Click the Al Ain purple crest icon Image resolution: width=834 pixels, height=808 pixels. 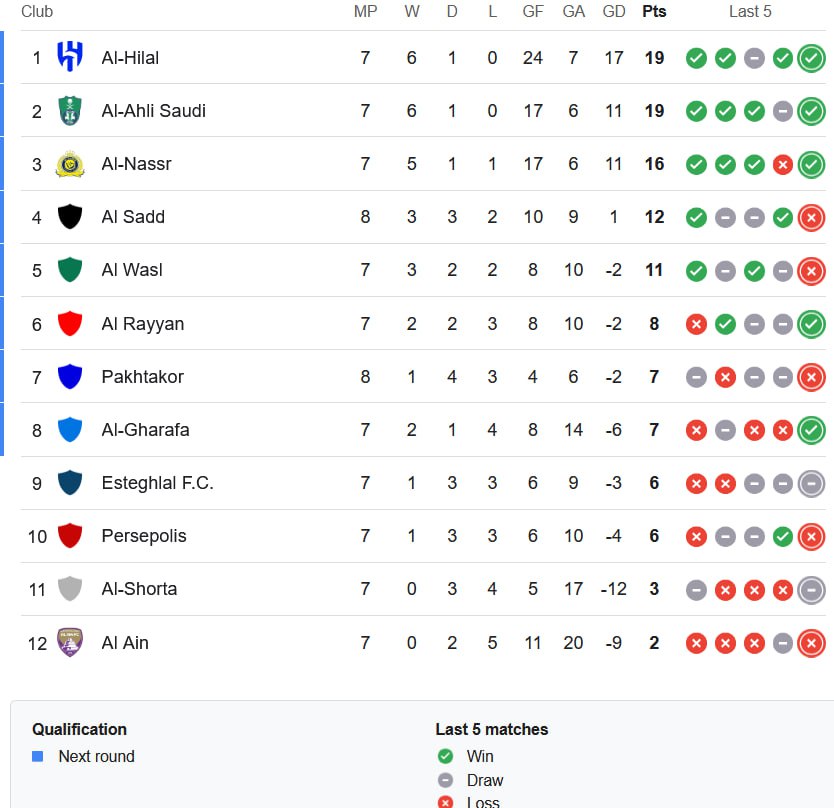pos(69,642)
